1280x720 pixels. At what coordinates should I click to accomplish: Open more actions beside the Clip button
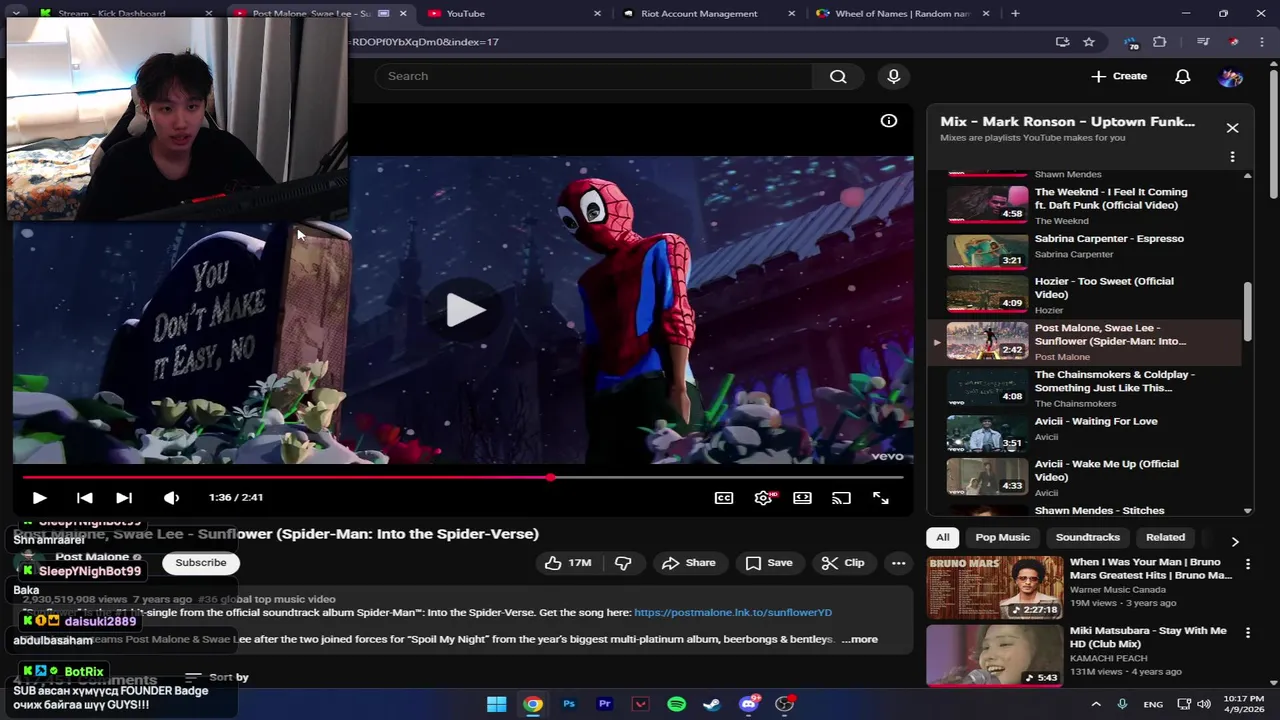point(898,563)
